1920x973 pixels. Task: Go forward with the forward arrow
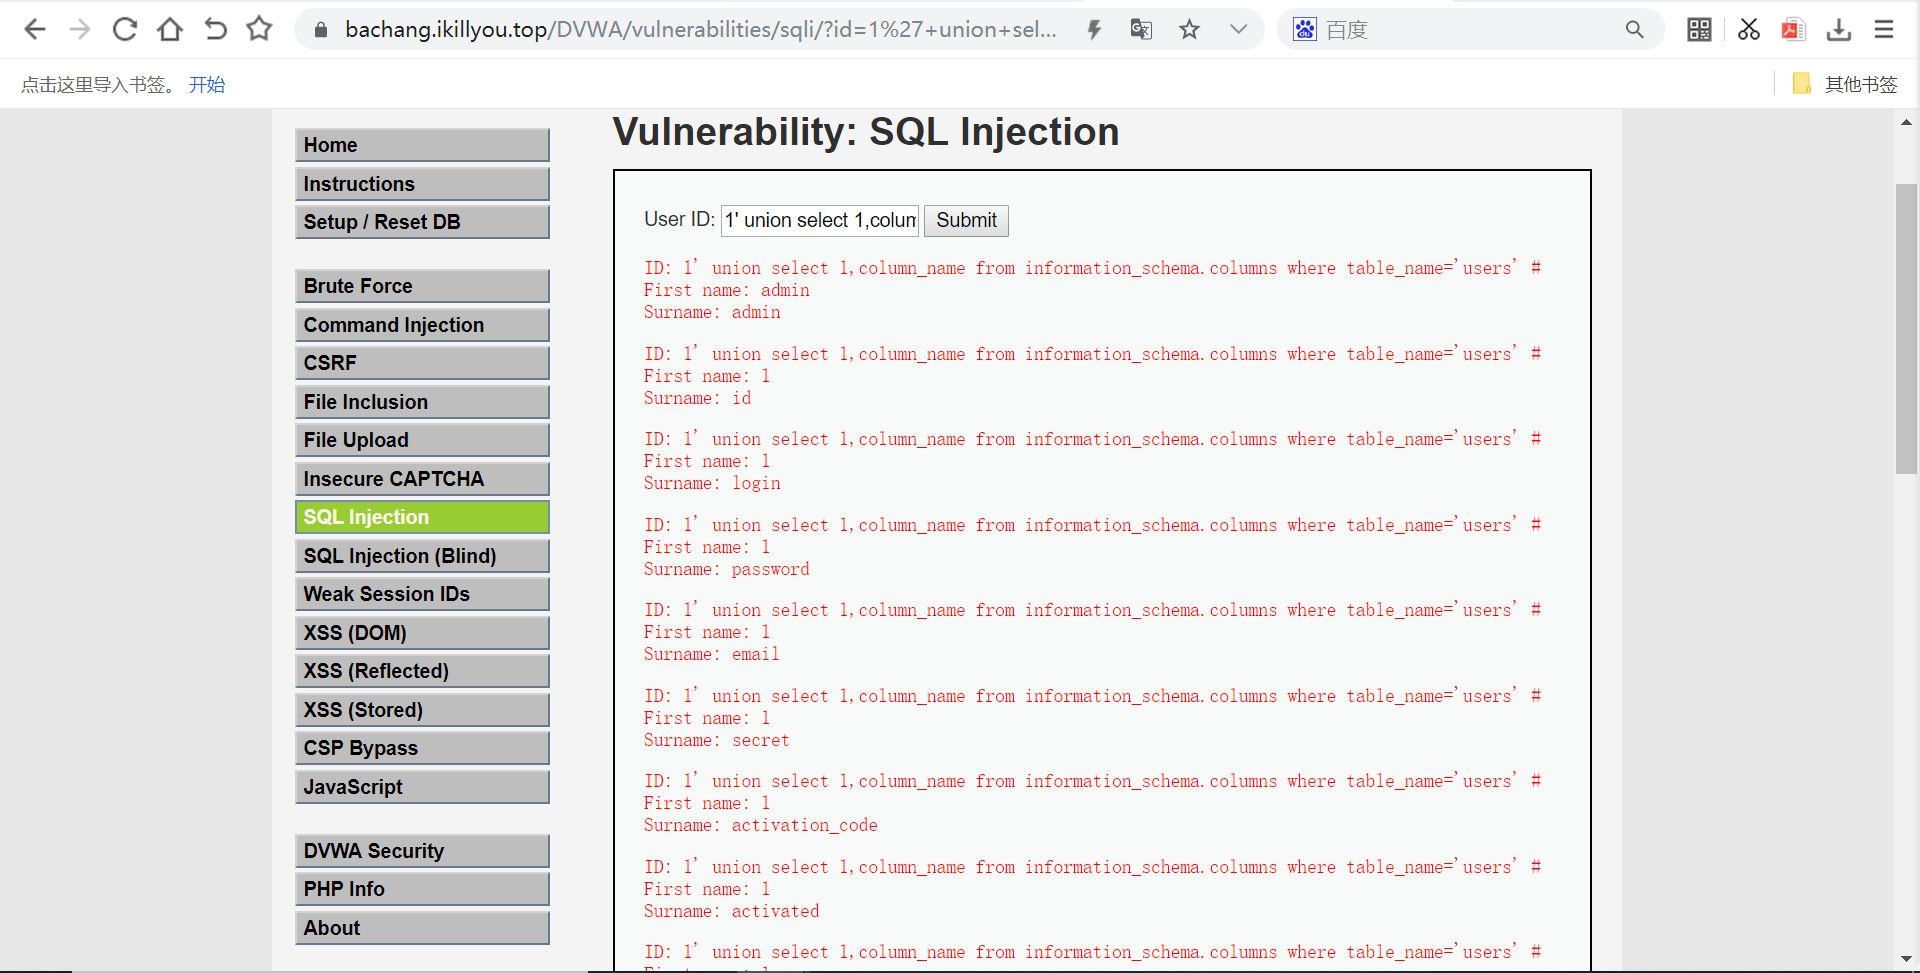coord(80,29)
